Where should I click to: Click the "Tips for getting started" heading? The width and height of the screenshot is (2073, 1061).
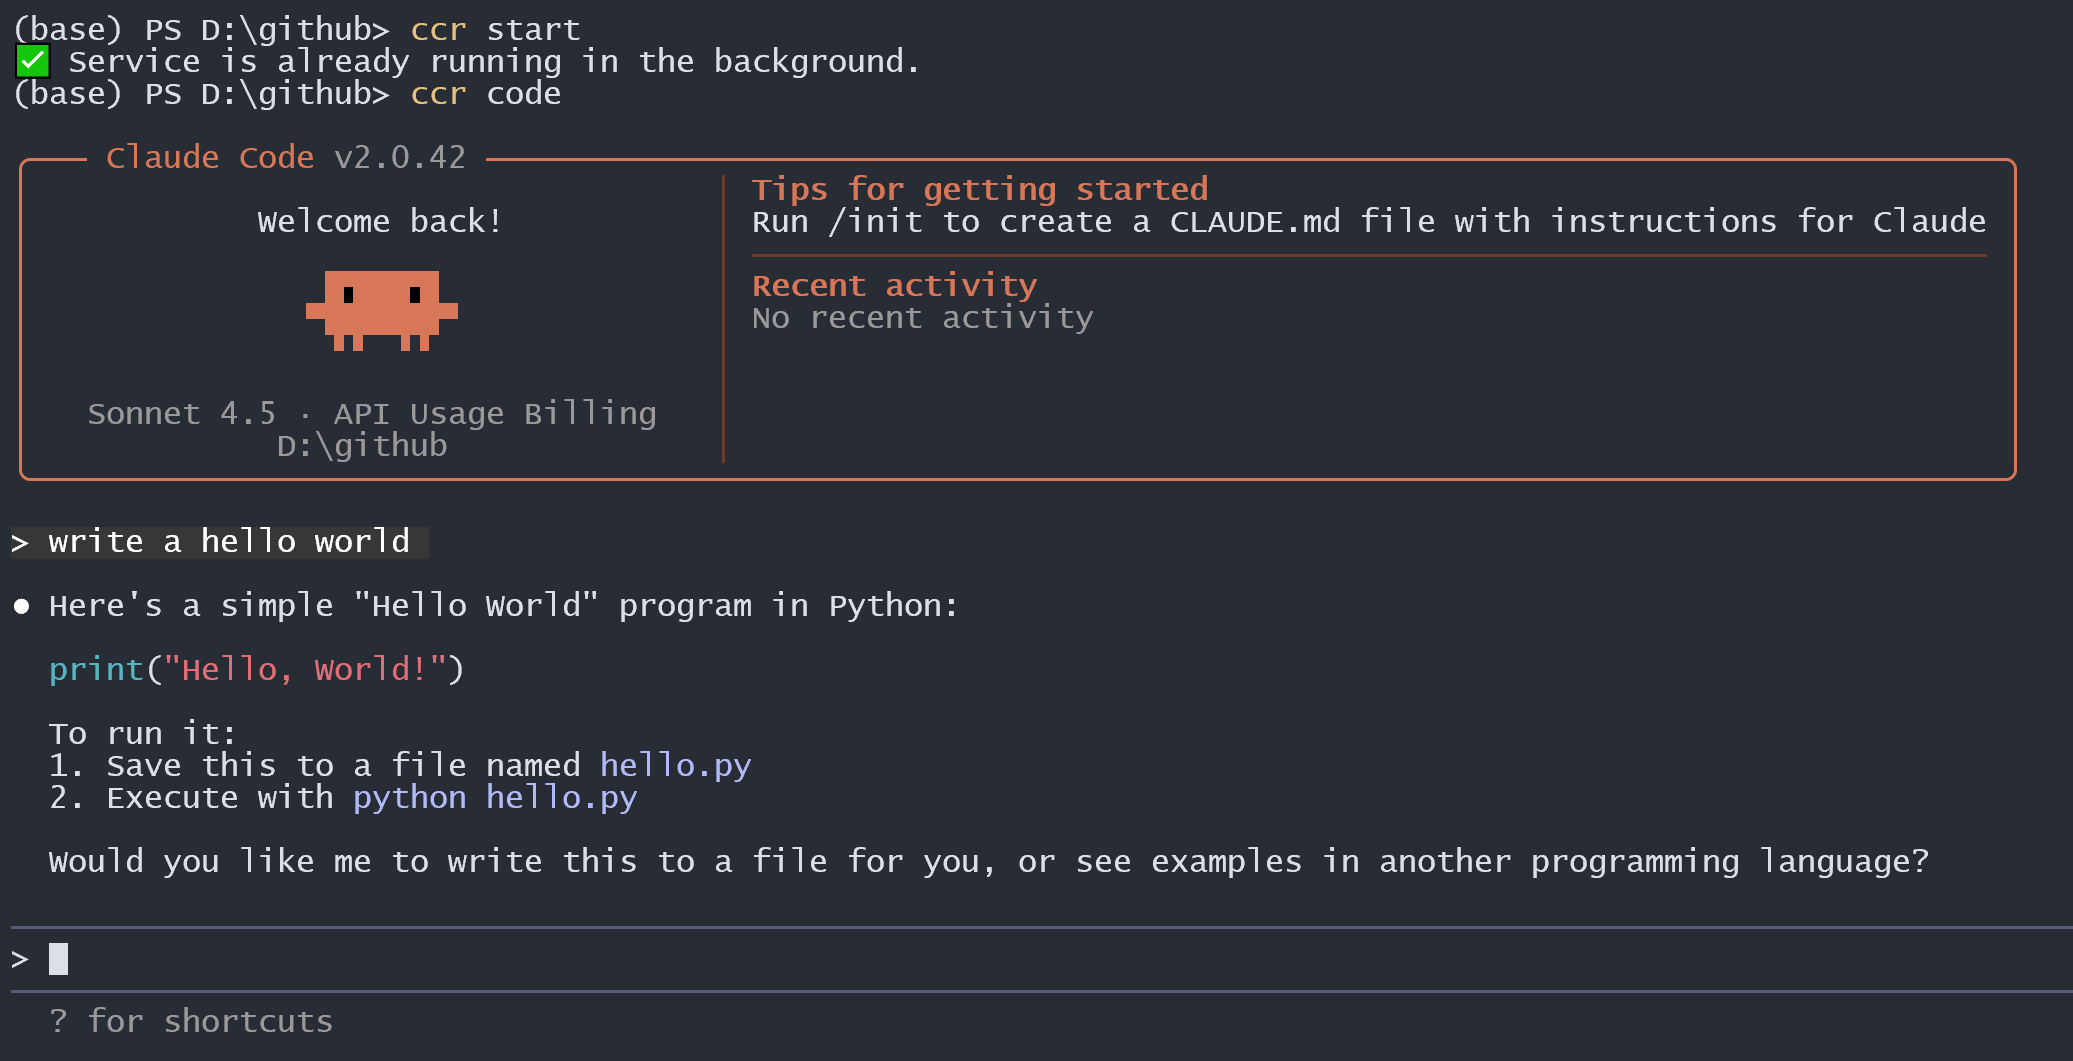click(980, 189)
